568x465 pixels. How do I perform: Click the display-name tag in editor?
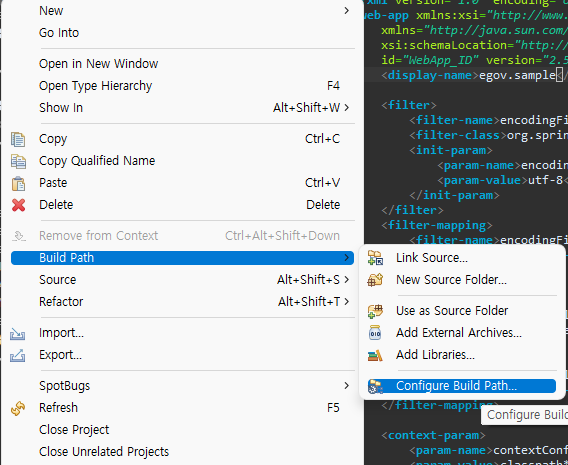tap(430, 75)
